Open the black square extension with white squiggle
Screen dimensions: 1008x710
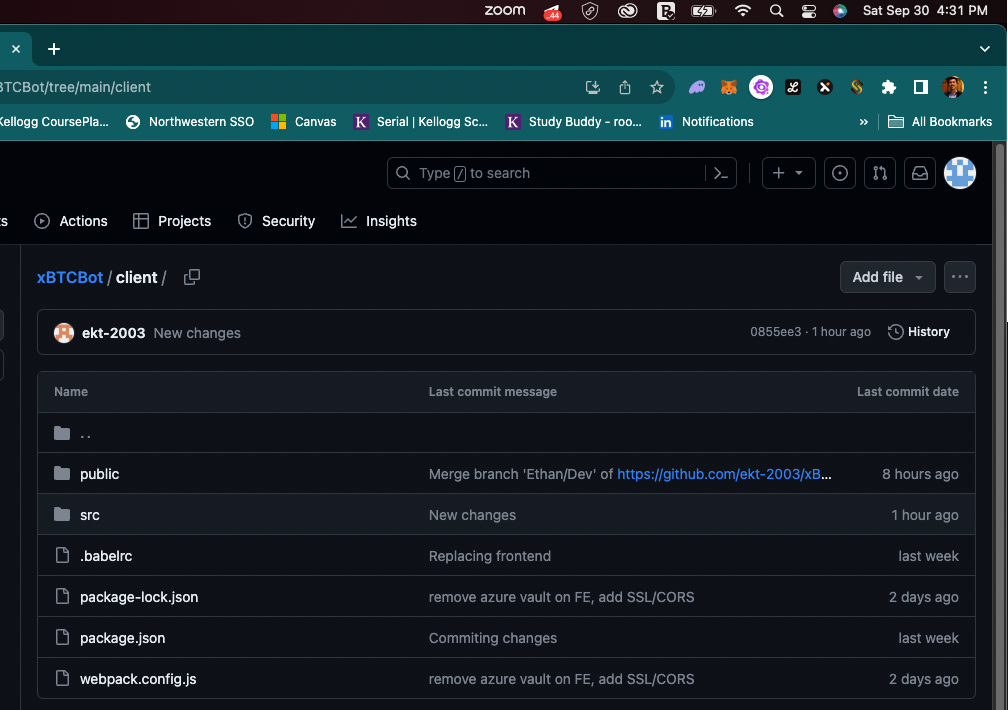793,87
